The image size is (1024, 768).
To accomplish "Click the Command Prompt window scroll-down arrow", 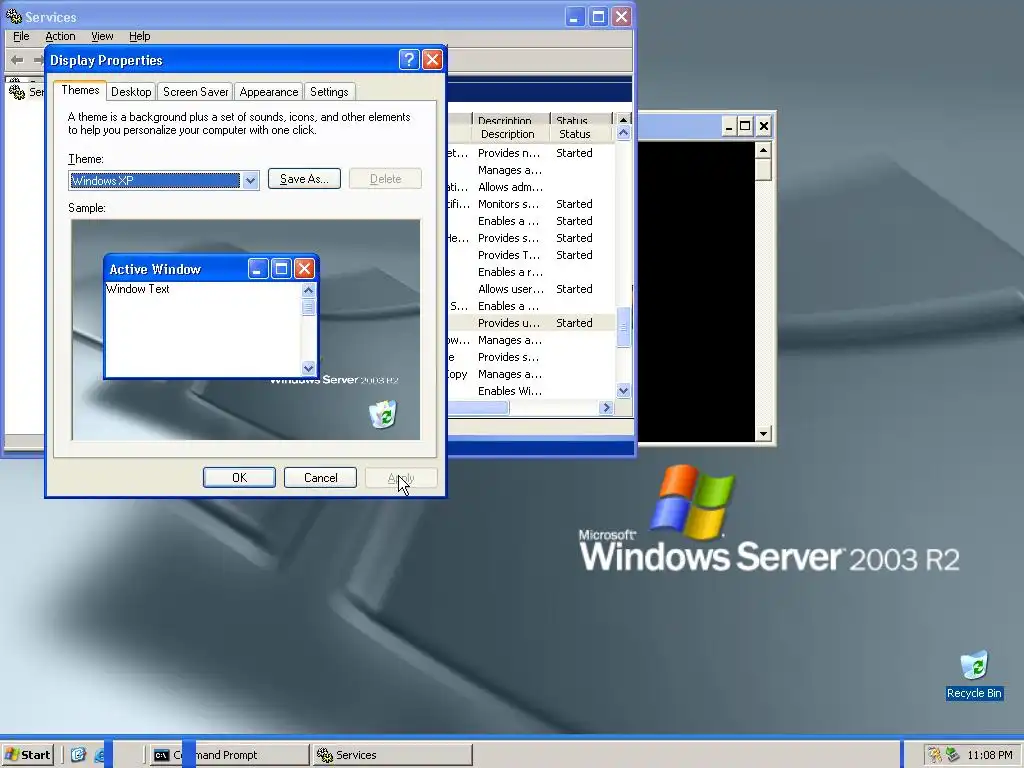I will tap(763, 433).
